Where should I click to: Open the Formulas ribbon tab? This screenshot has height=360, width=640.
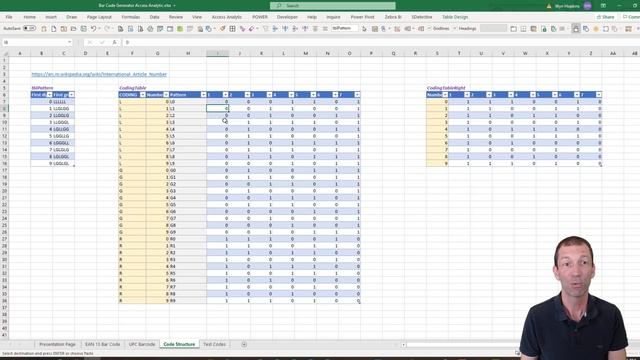tap(131, 17)
